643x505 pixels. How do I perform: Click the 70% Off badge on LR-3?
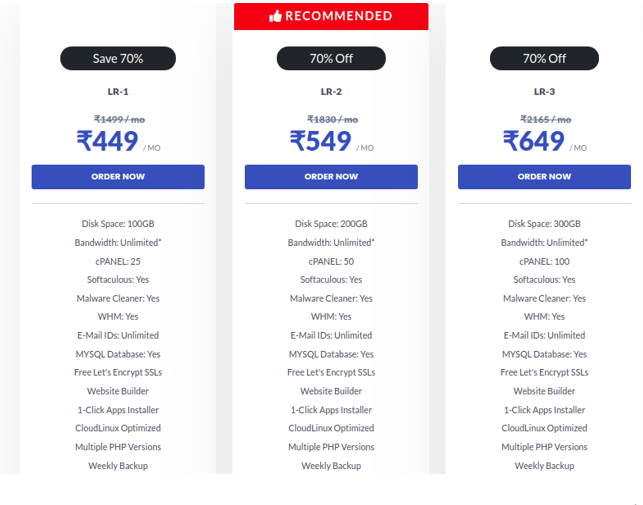544,58
